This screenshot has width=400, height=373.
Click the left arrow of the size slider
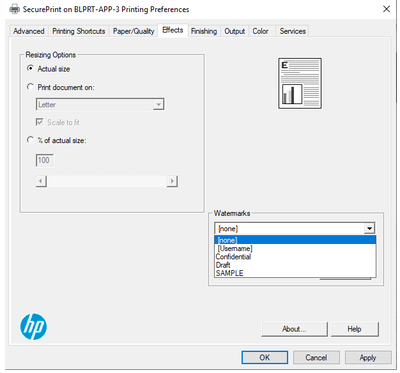tap(41, 181)
